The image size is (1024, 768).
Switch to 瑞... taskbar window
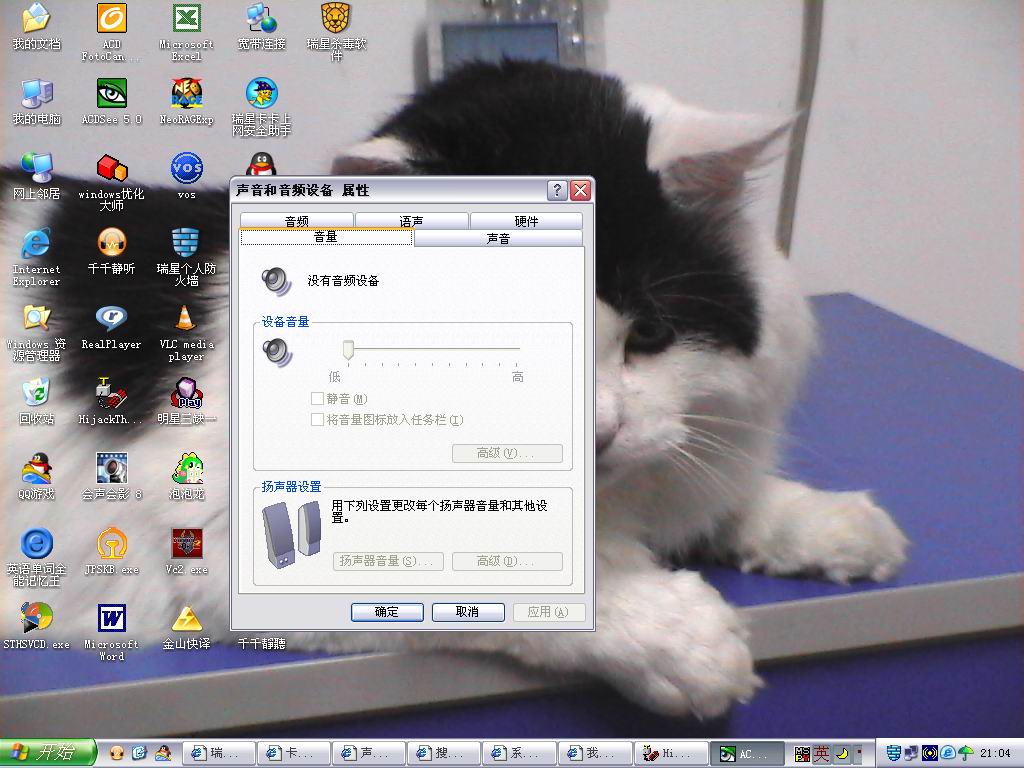(x=219, y=754)
